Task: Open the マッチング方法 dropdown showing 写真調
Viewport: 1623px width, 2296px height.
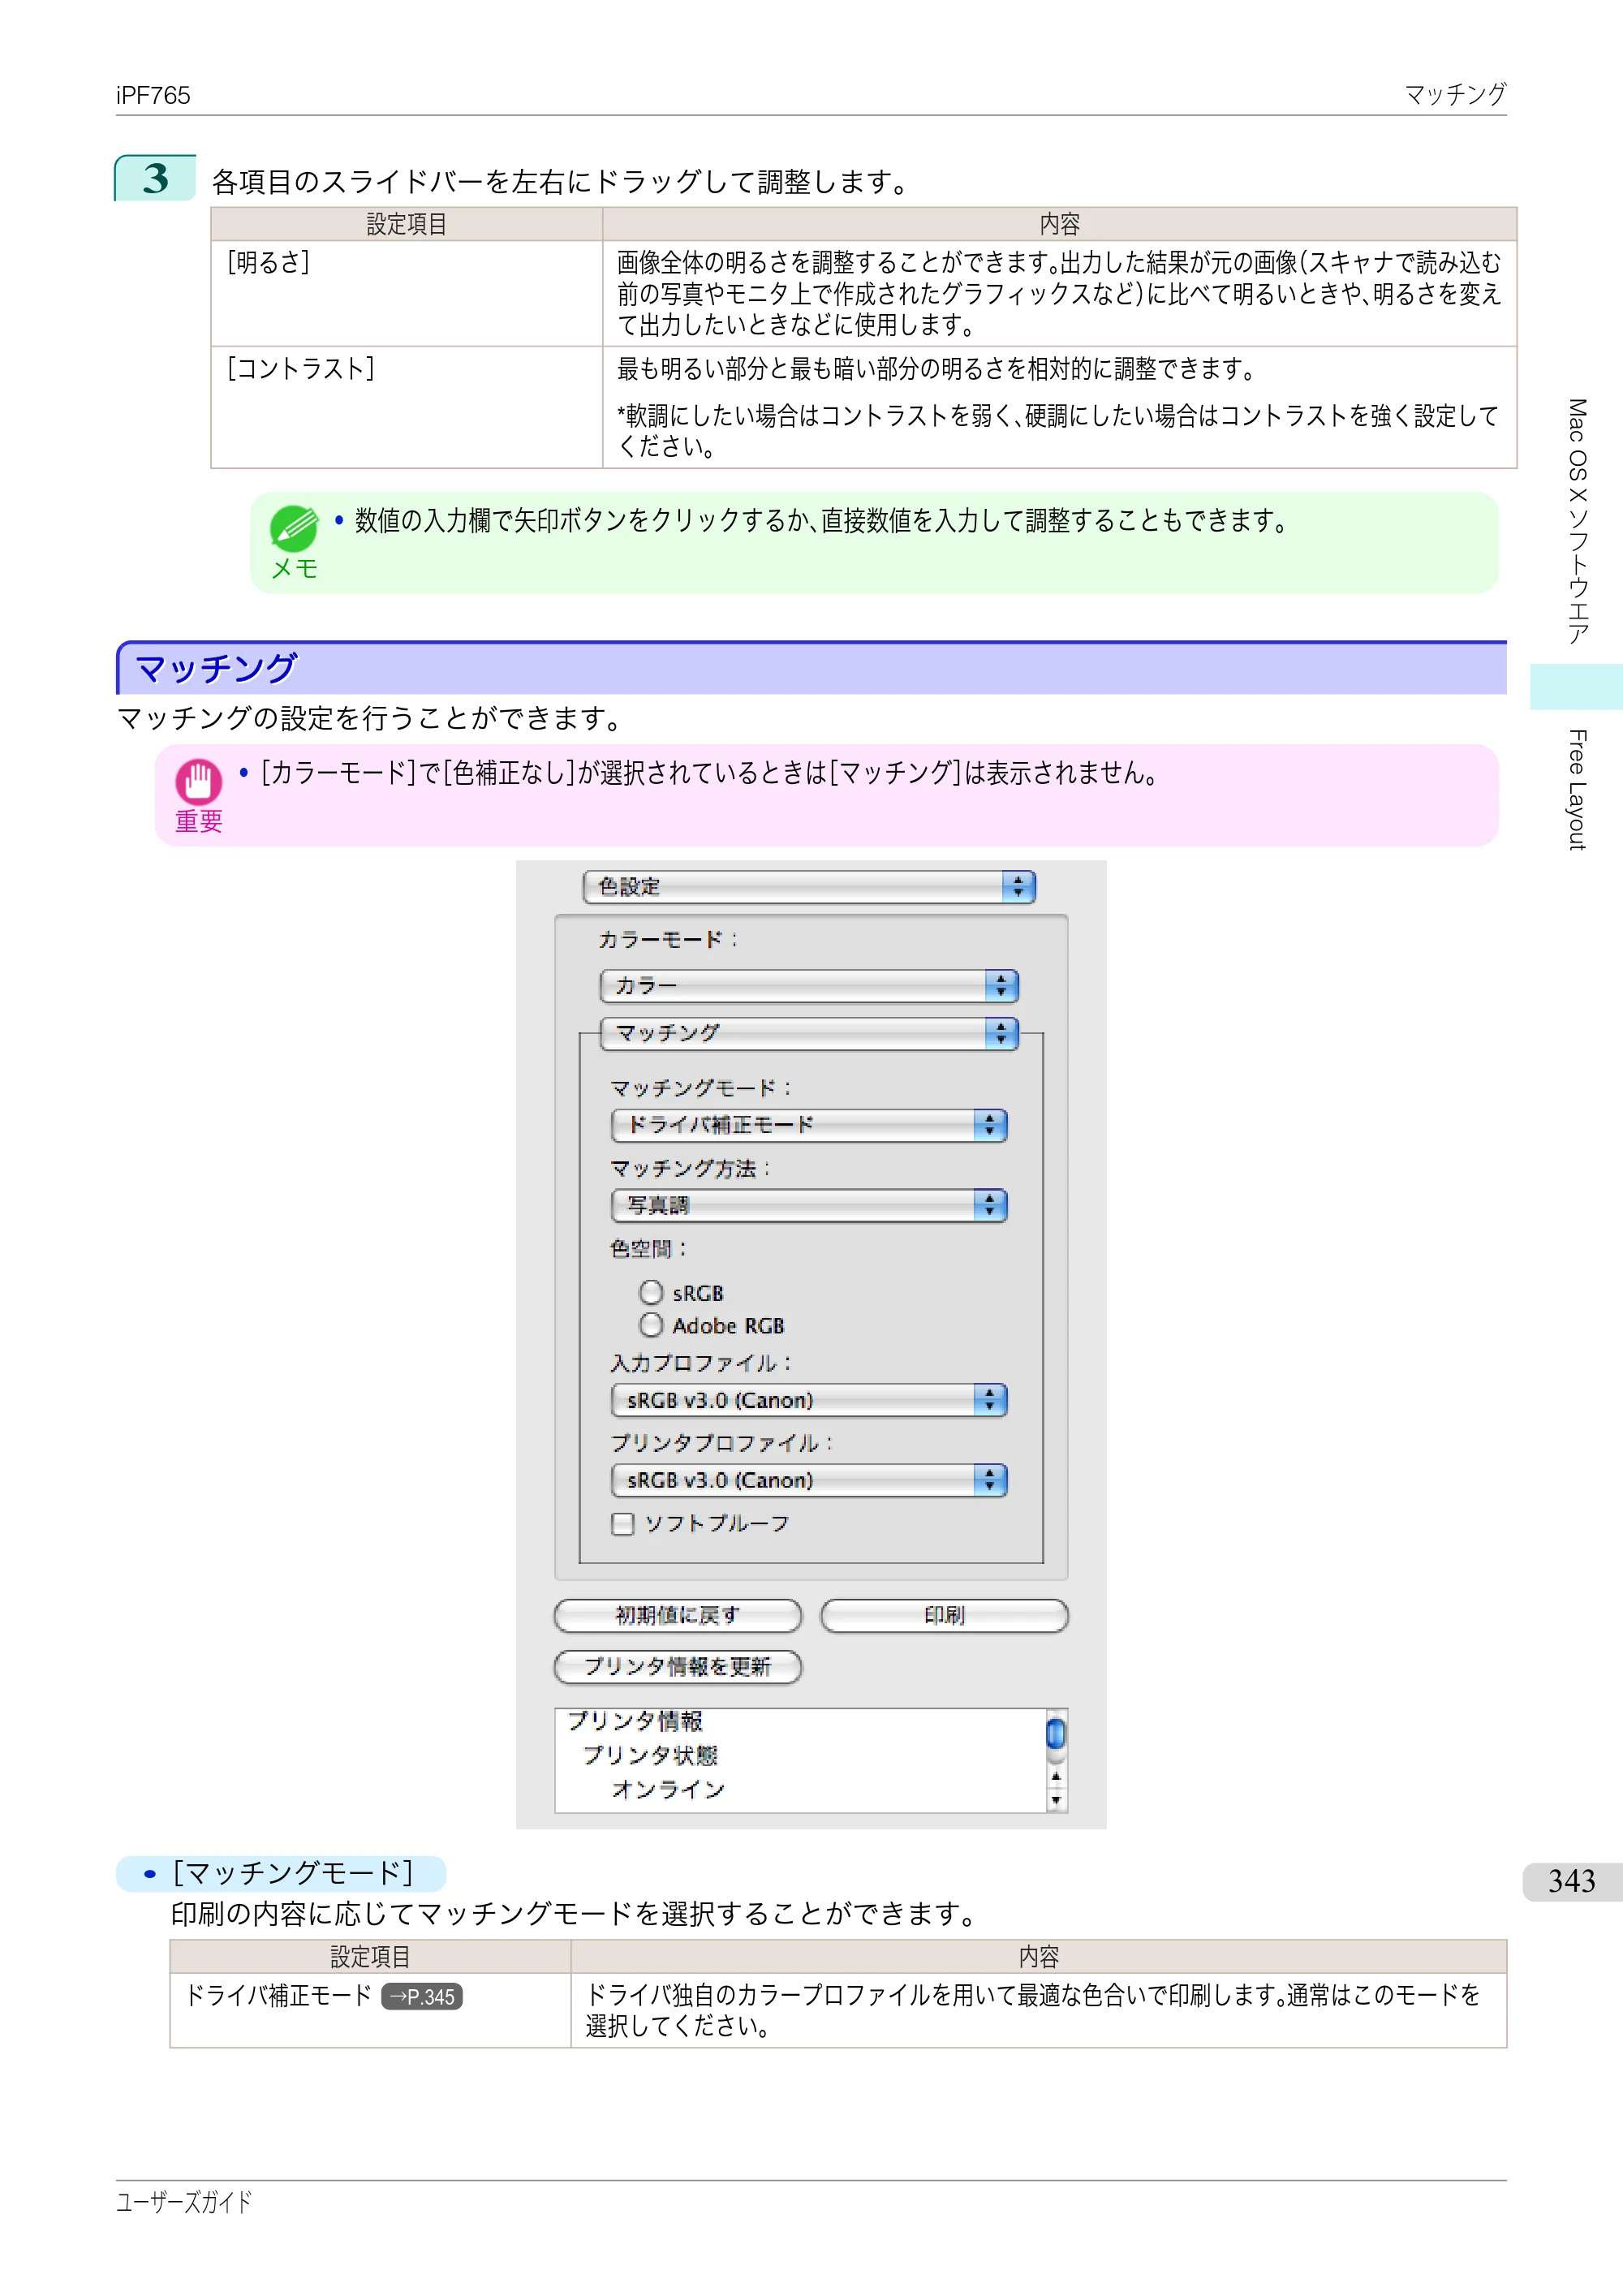Action: pos(808,1205)
